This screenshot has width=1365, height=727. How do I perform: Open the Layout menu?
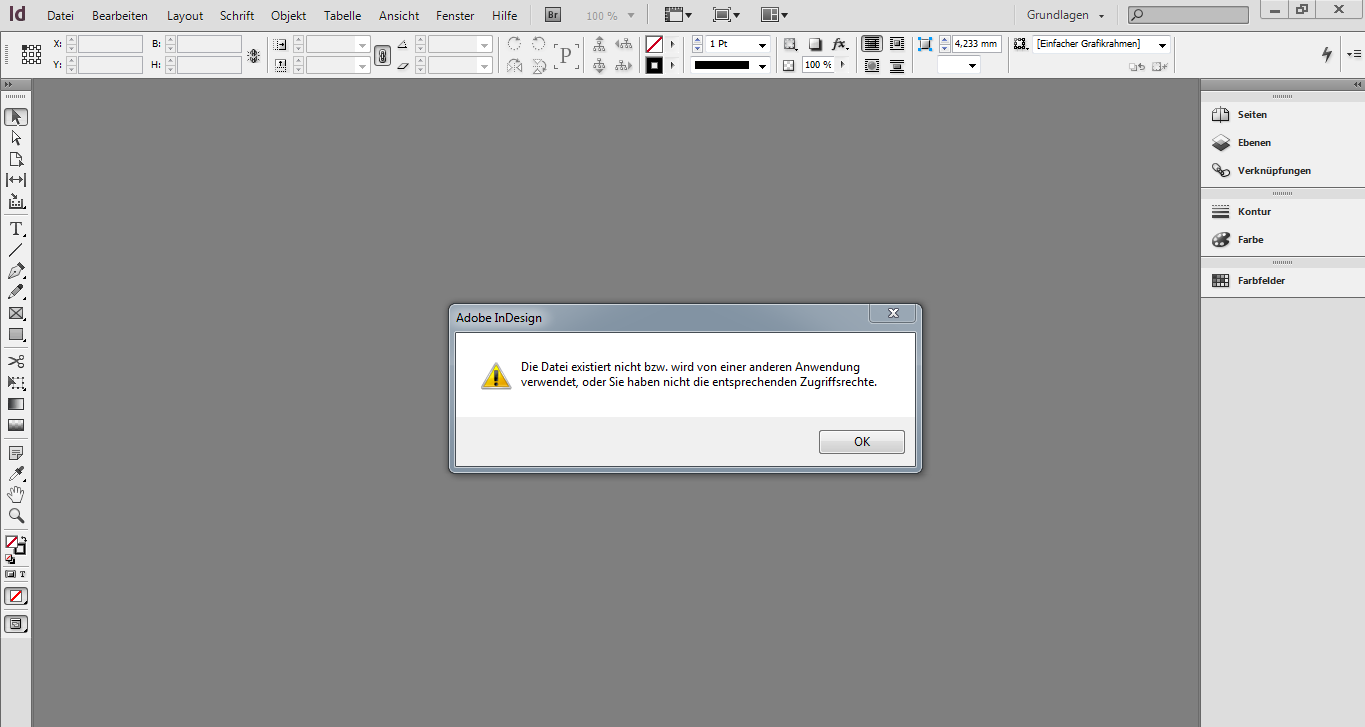[185, 16]
